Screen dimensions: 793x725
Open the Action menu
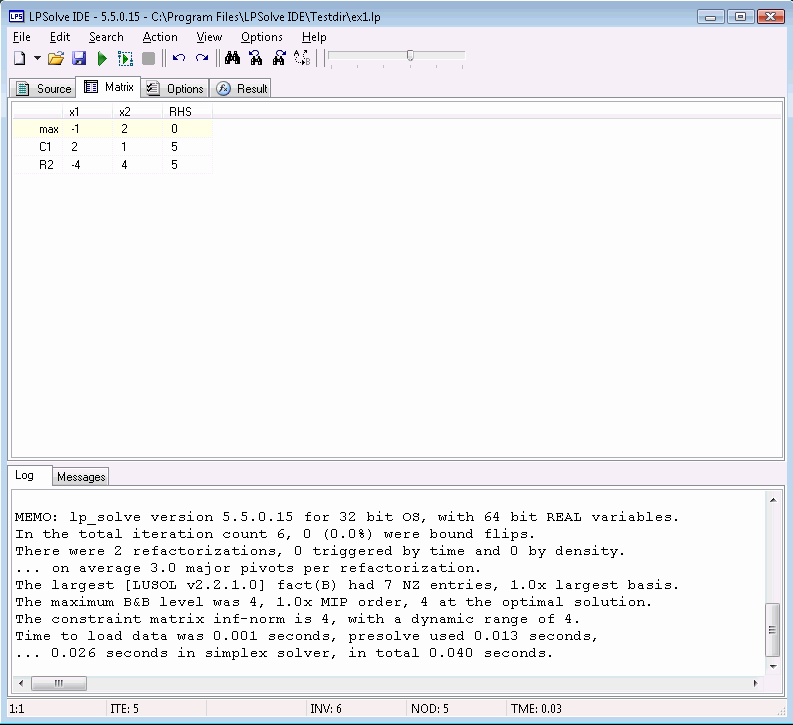click(x=159, y=37)
